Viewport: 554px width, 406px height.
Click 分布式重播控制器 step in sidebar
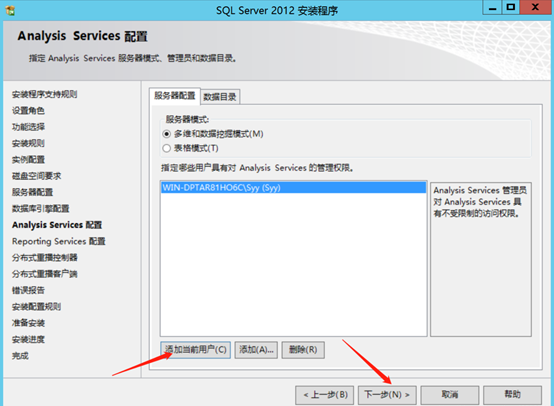pos(45,258)
